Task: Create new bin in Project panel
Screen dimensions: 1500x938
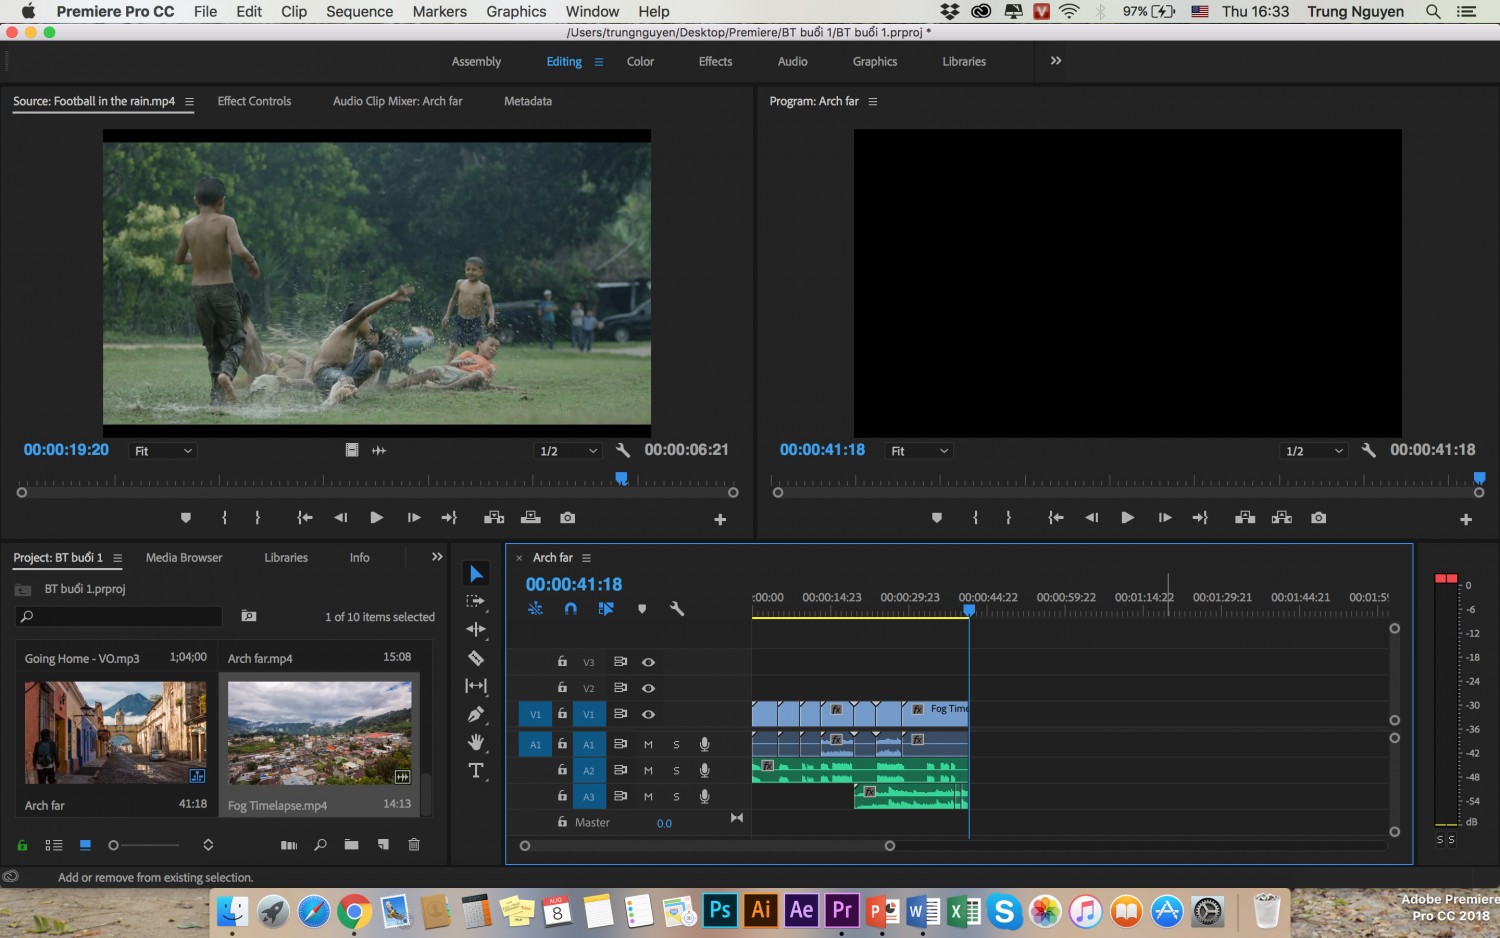Action: coord(351,845)
